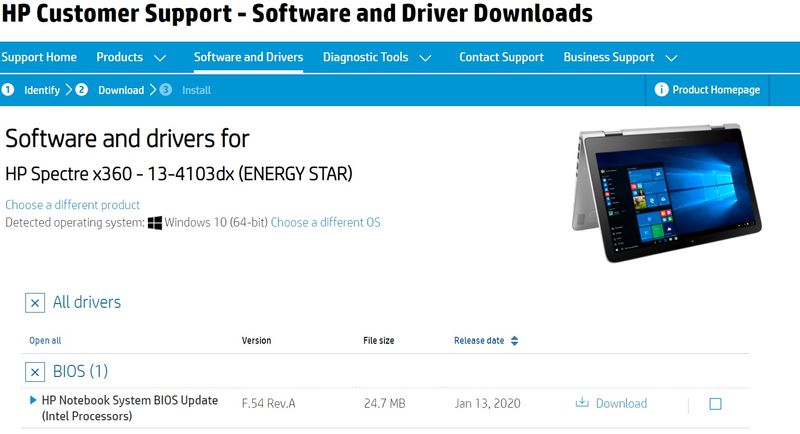Open the Products menu
The height and width of the screenshot is (434, 800).
coord(119,57)
